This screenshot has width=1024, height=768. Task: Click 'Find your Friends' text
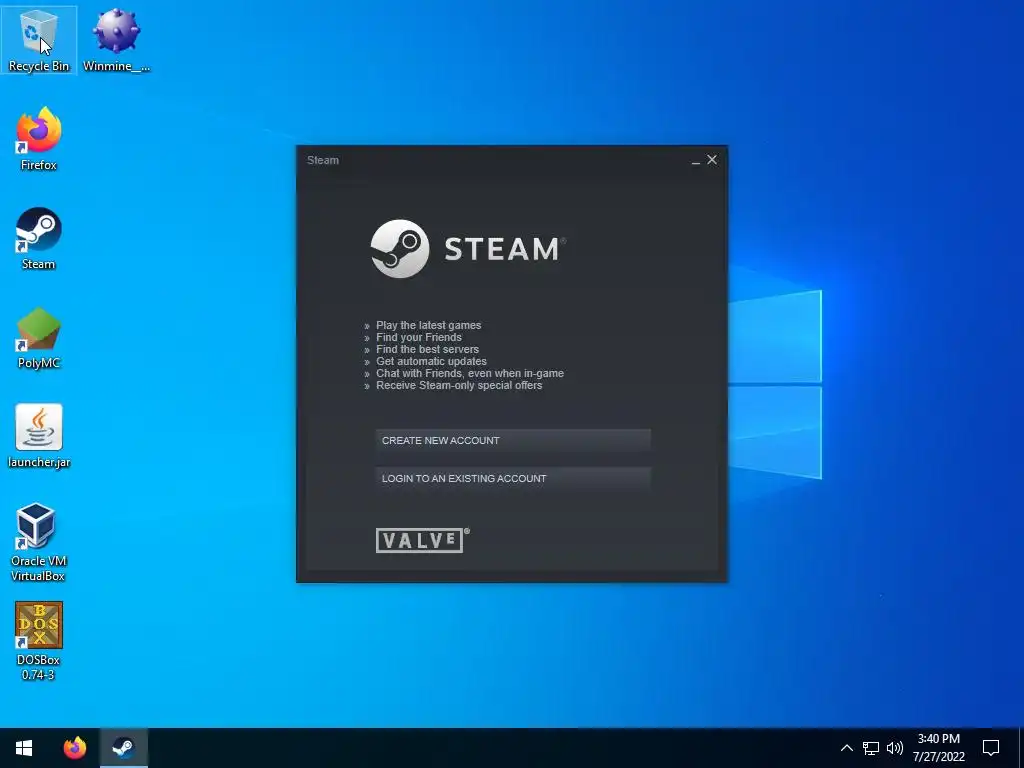[419, 337]
